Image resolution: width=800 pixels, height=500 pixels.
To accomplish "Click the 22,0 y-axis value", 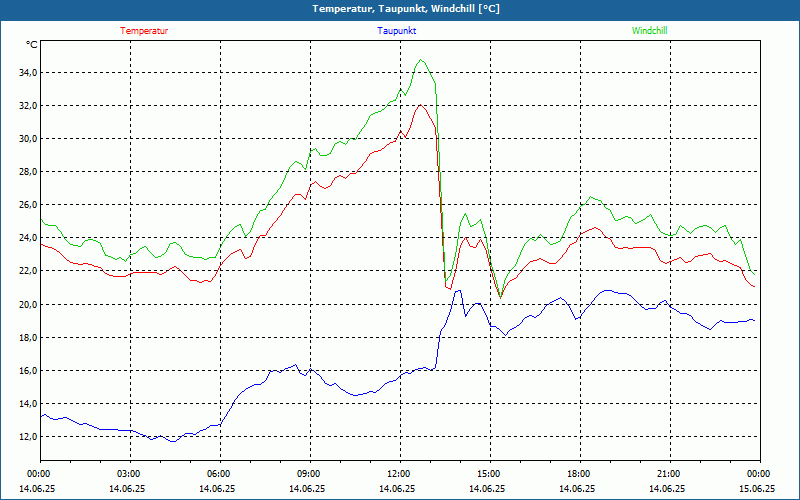I will [28, 271].
